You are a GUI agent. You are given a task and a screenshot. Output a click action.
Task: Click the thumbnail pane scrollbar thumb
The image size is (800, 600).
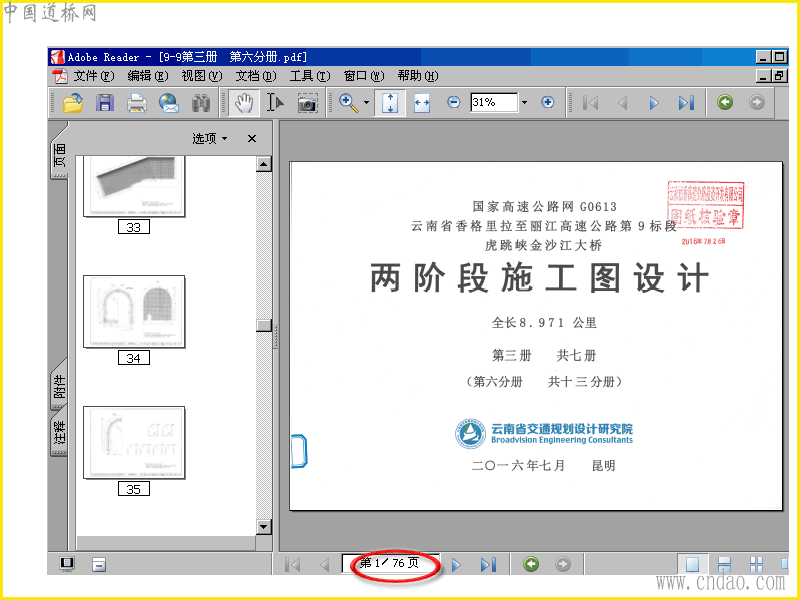click(x=263, y=326)
